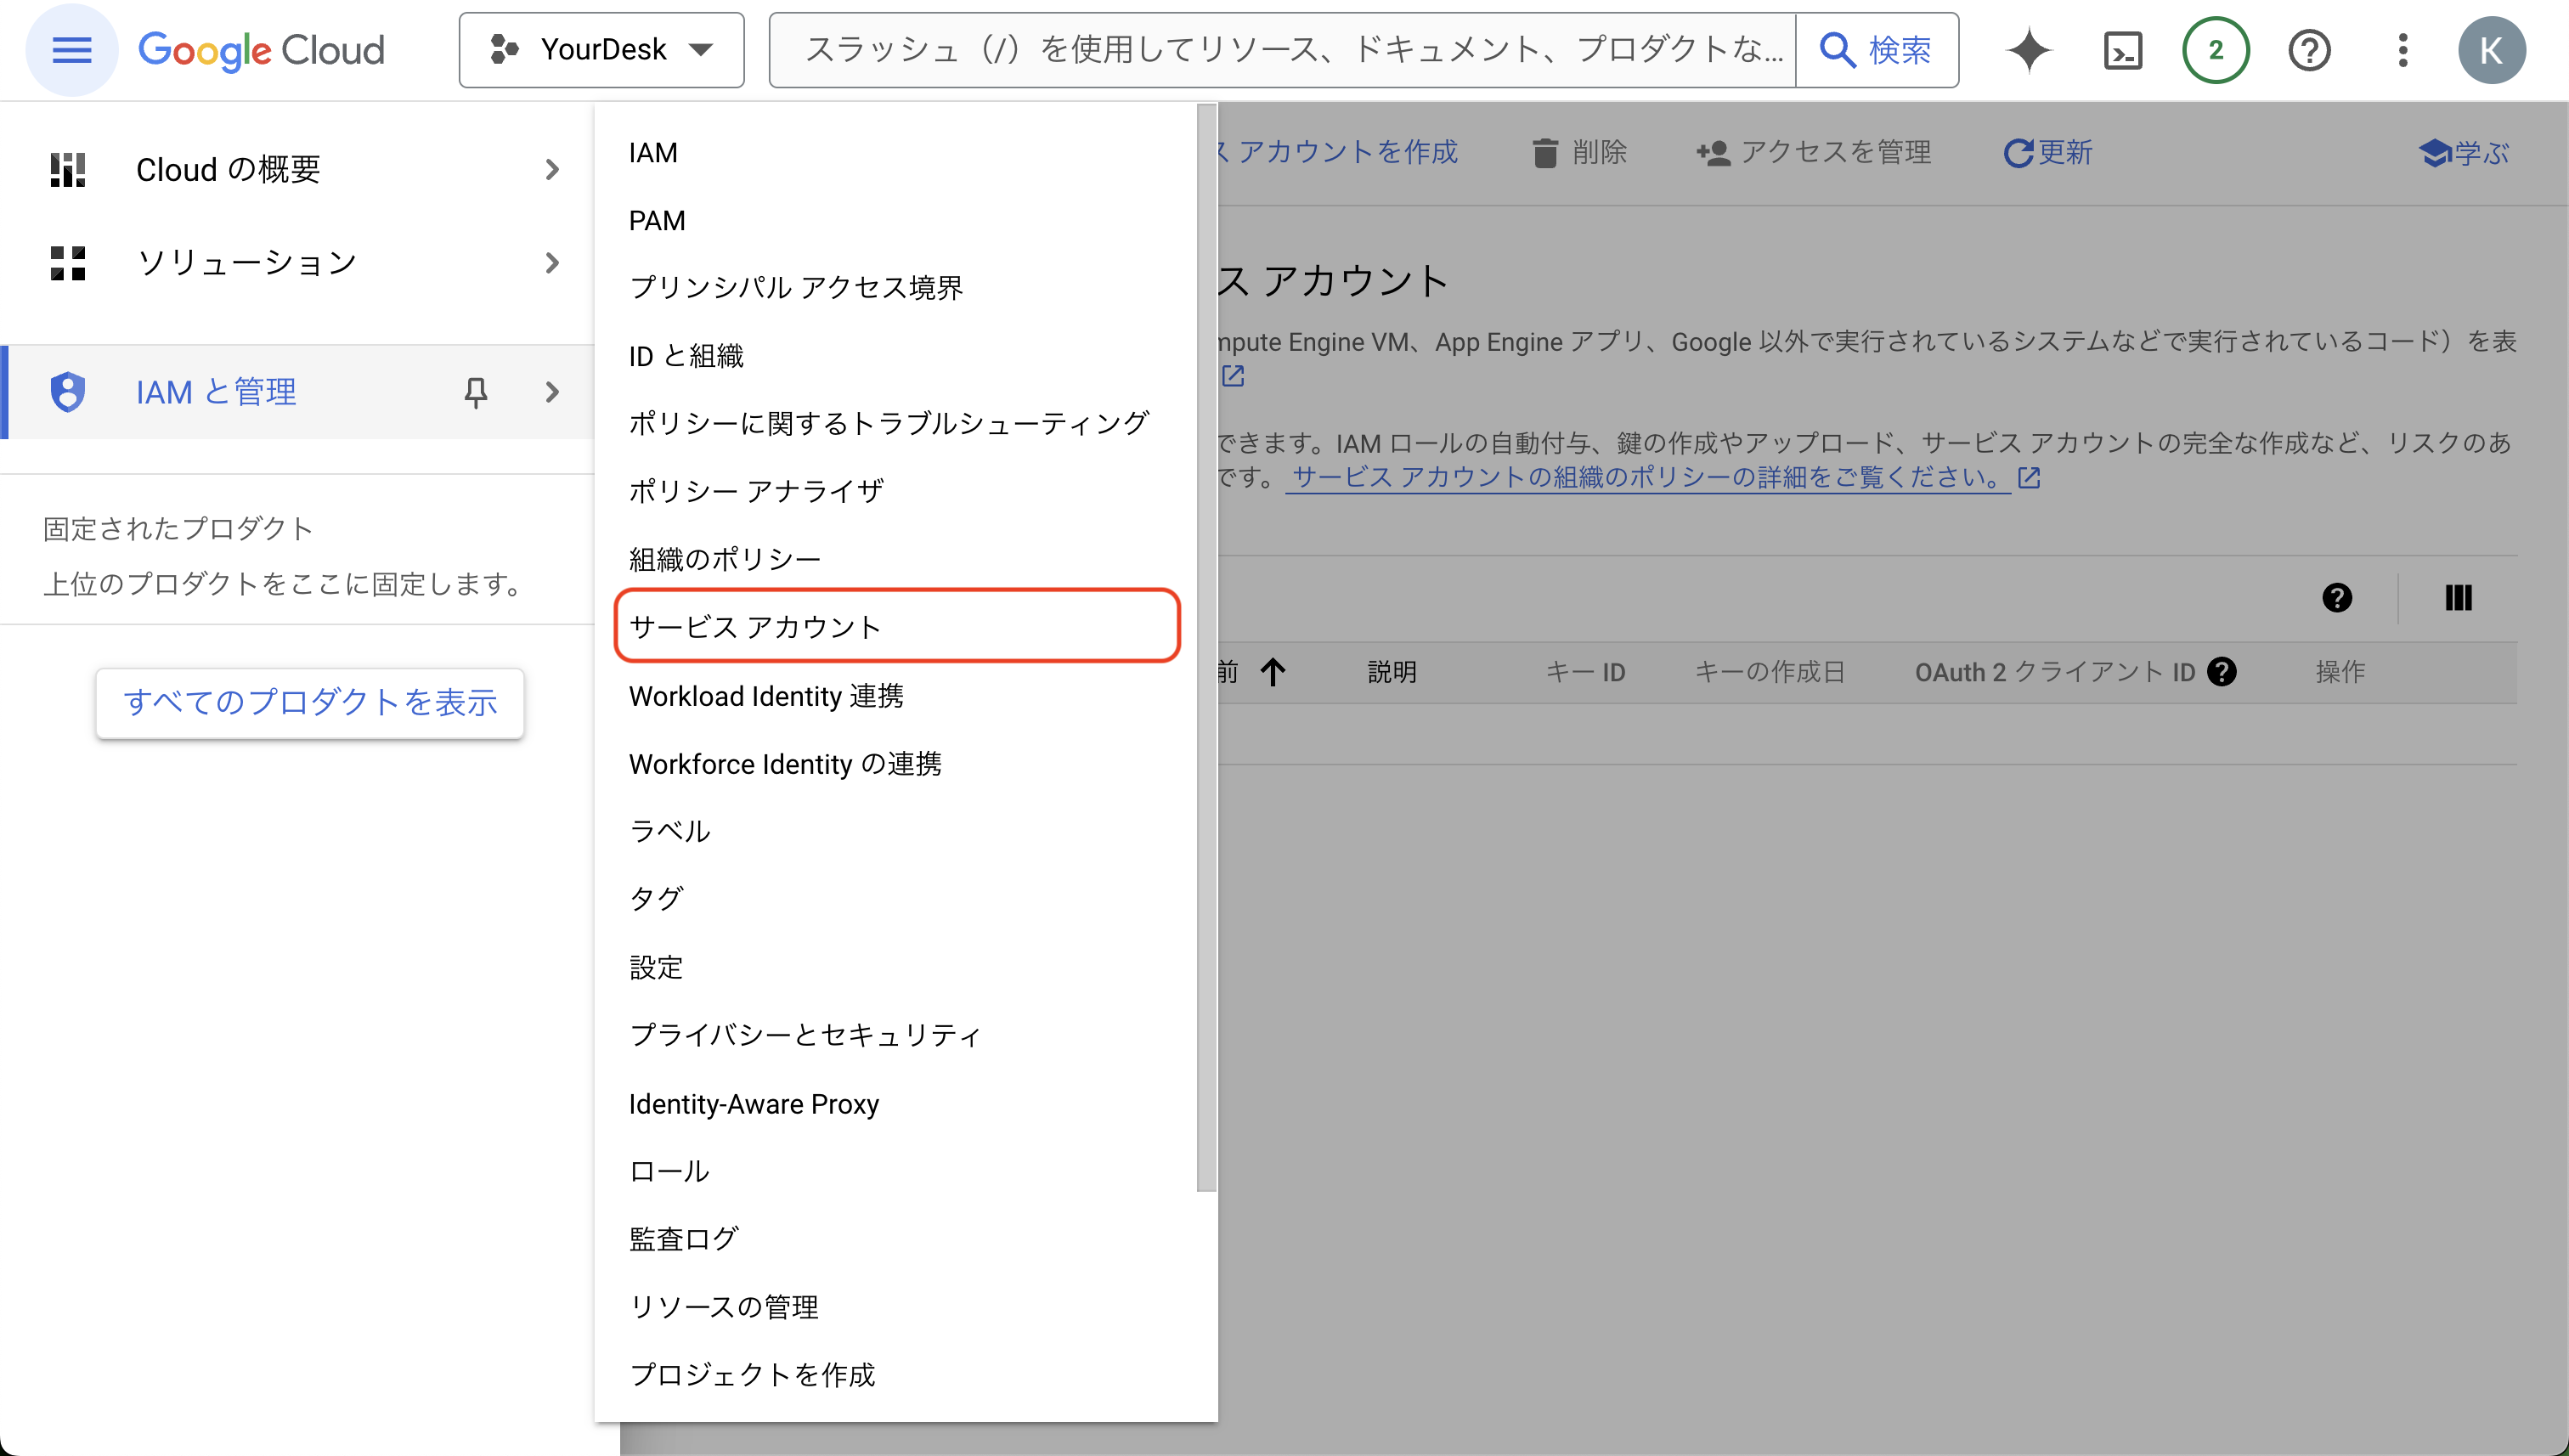Click the 説明 column header
2569x1456 pixels.
(1391, 672)
